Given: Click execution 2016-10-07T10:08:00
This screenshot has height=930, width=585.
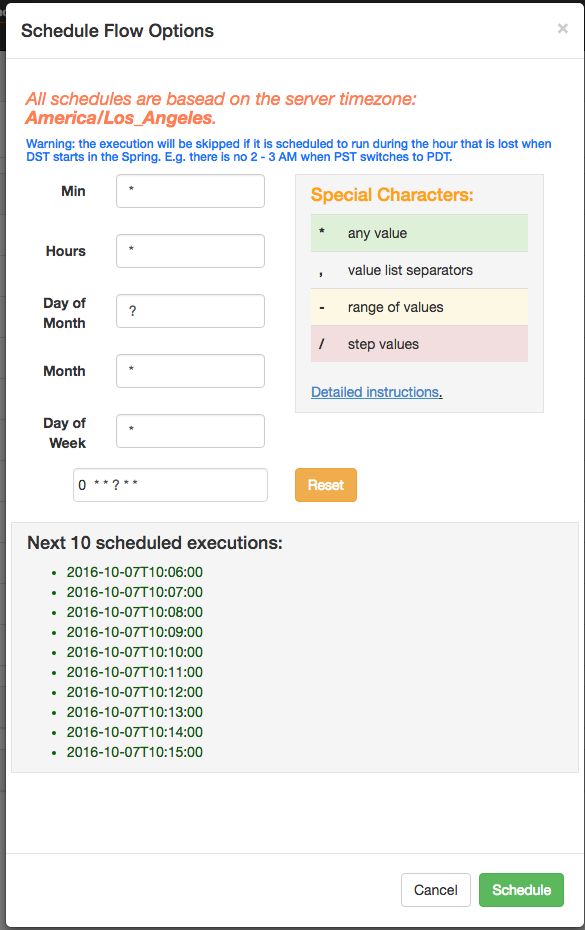Looking at the screenshot, I should pos(135,612).
